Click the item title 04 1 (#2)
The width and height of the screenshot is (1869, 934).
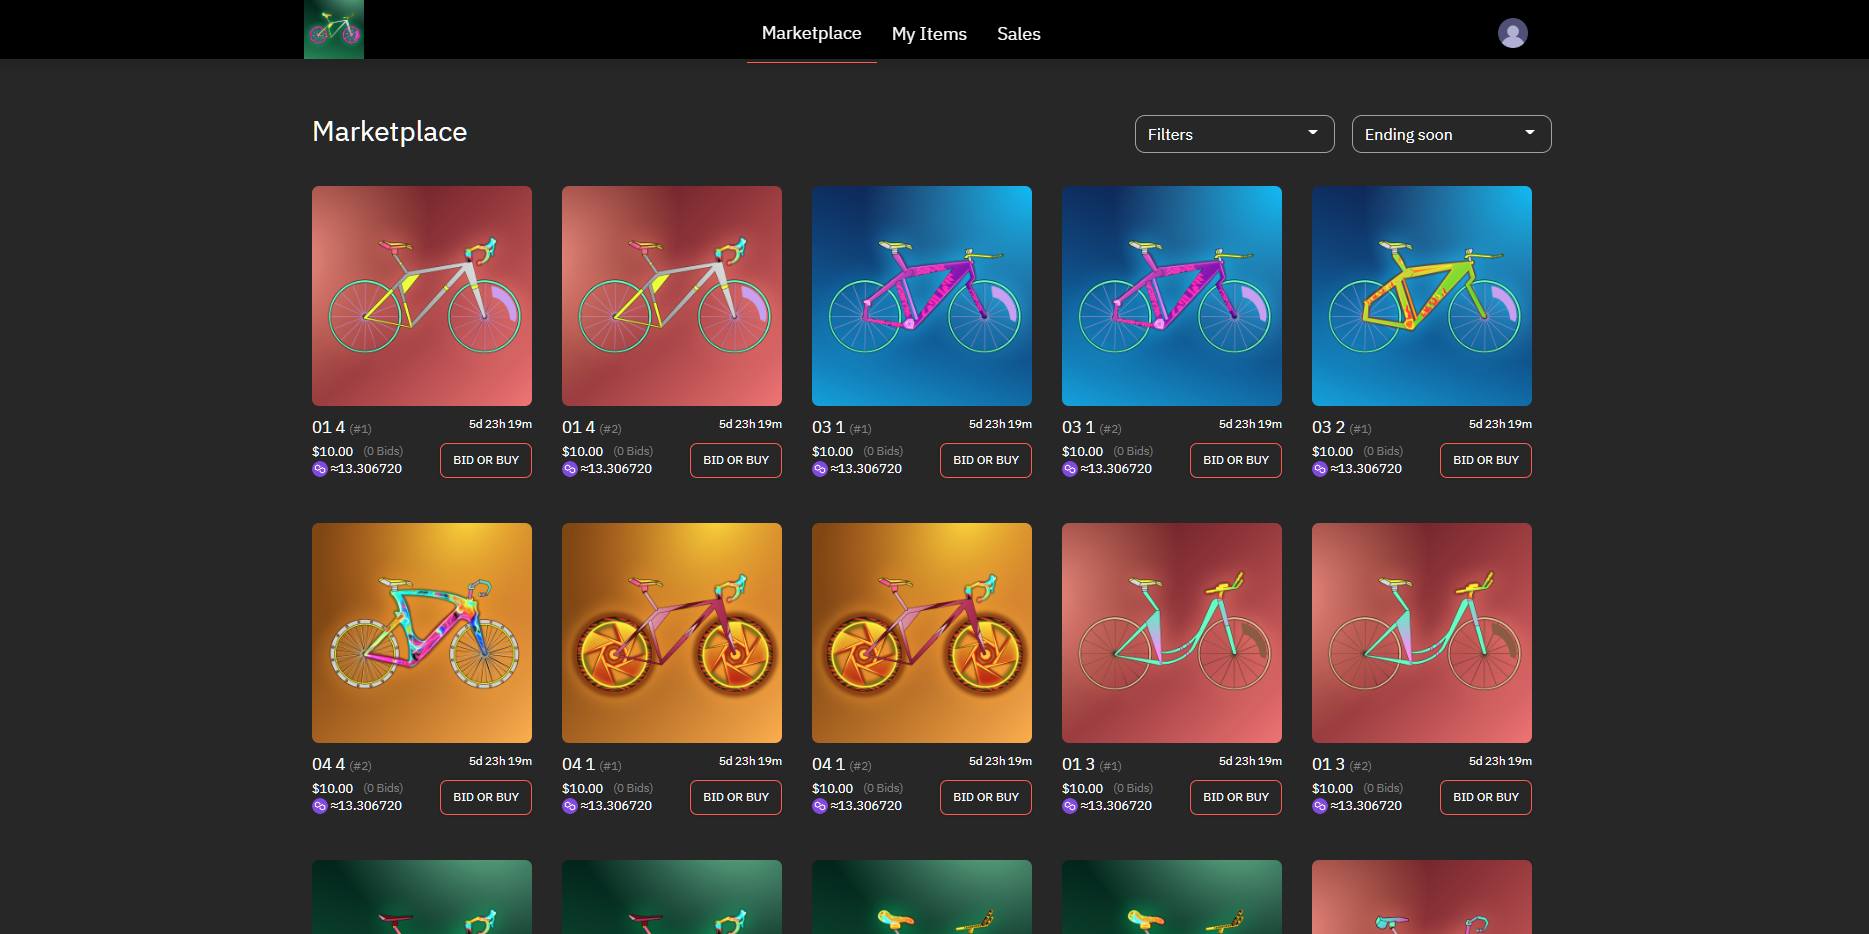842,765
